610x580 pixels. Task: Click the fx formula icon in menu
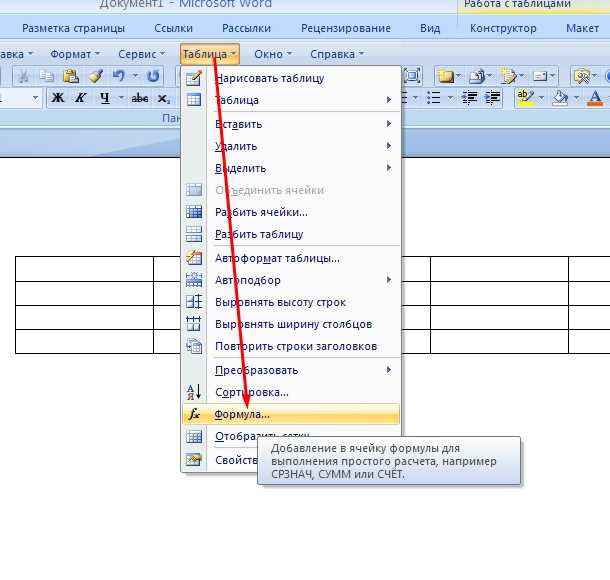pos(194,414)
